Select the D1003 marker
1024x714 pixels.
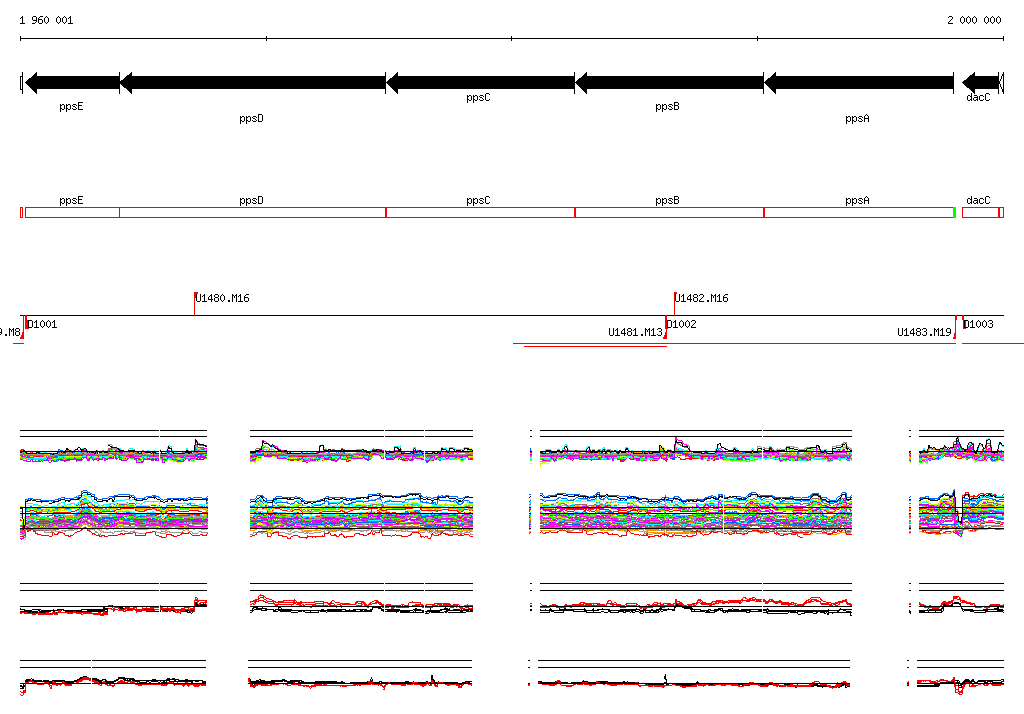point(978,324)
